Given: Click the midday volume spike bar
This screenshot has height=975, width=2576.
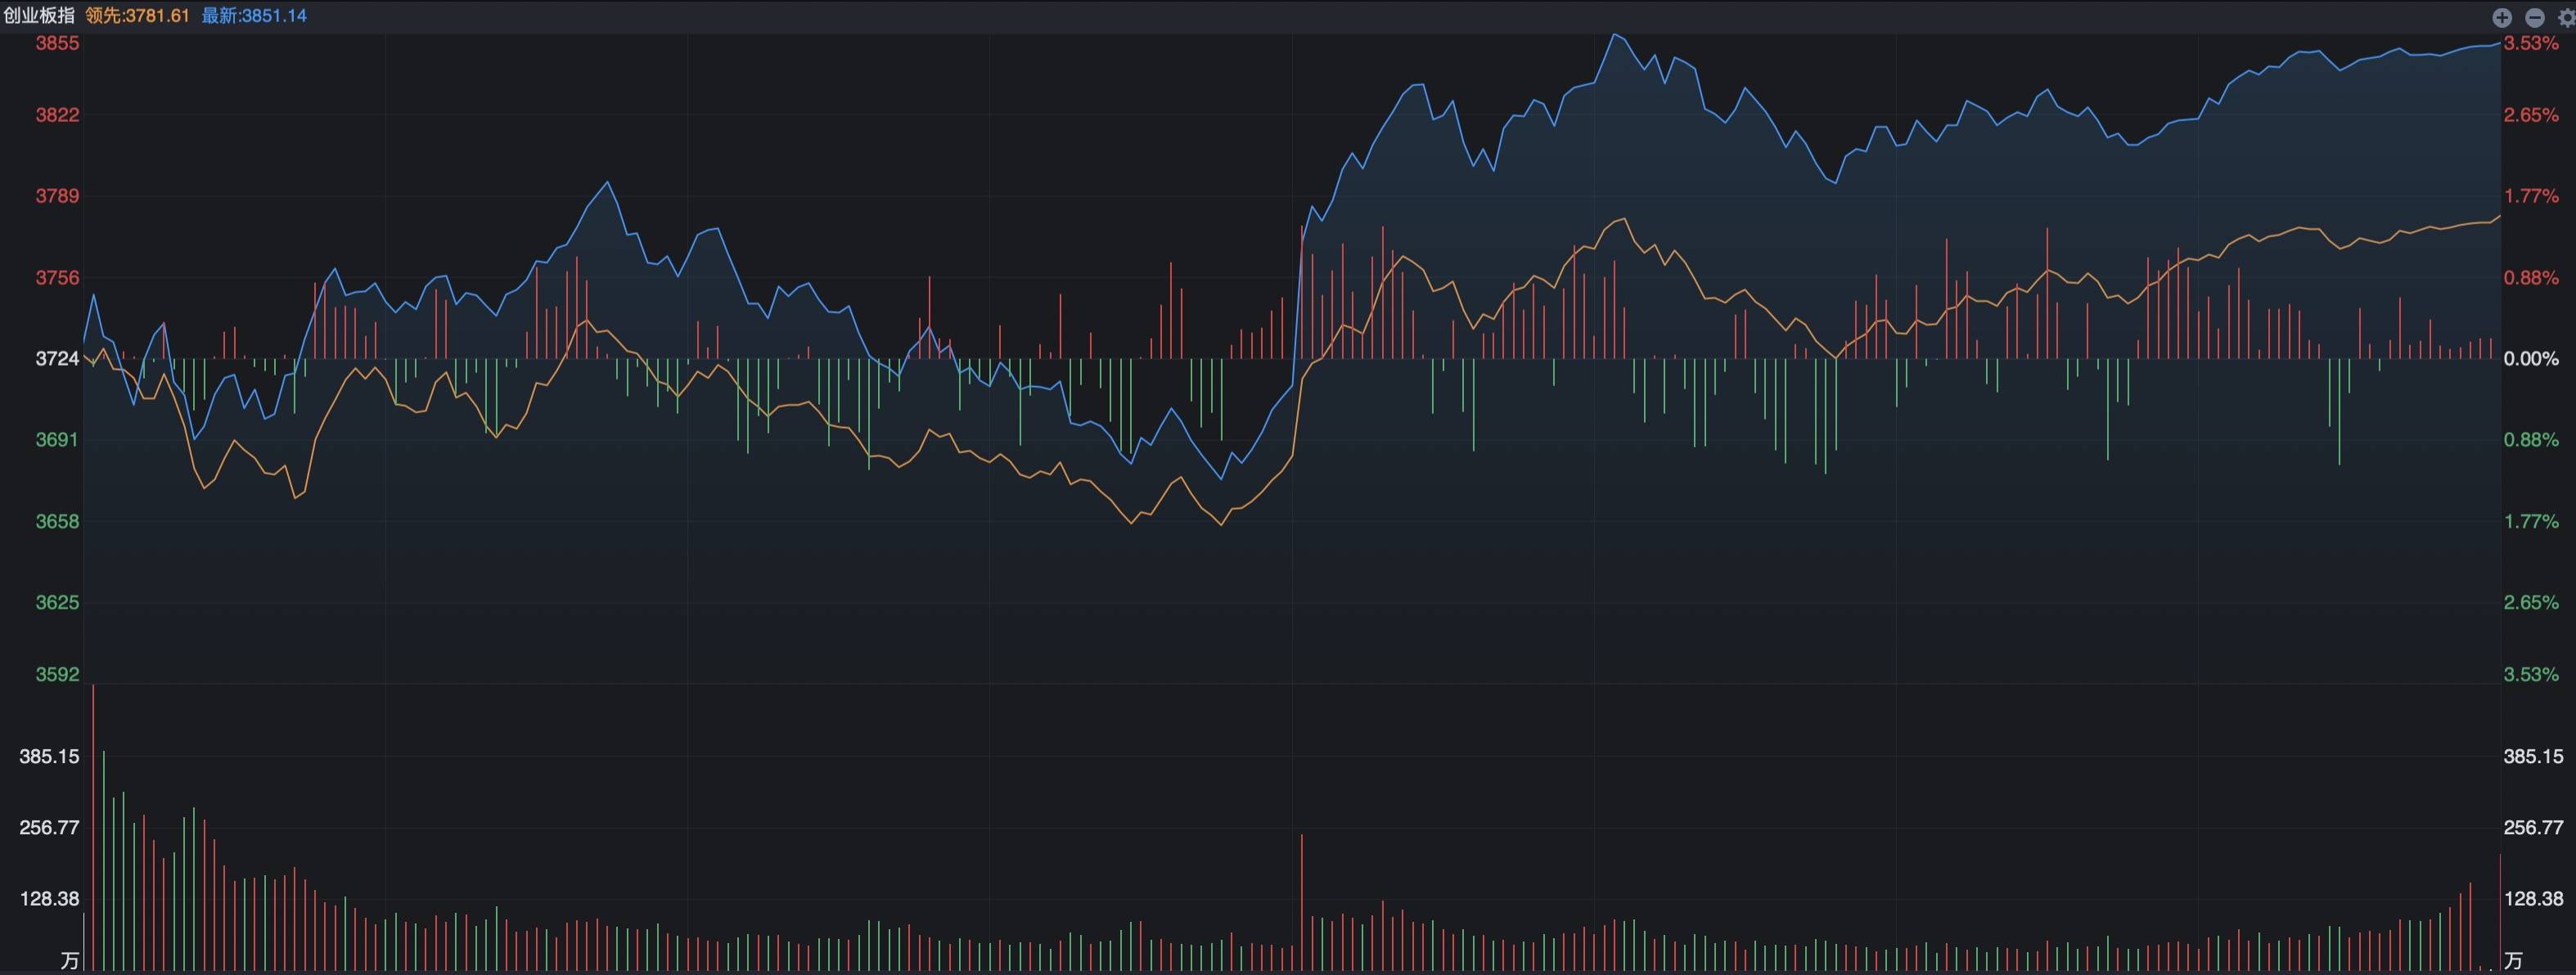Looking at the screenshot, I should (x=1302, y=903).
